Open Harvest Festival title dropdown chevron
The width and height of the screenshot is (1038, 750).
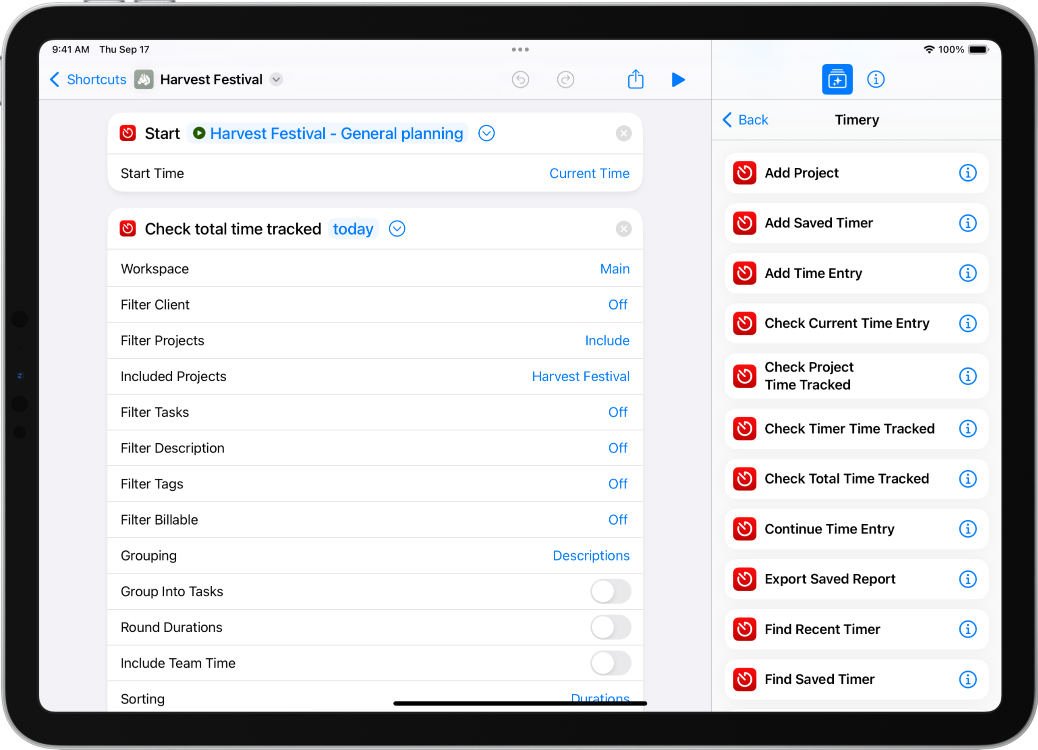pyautogui.click(x=277, y=79)
